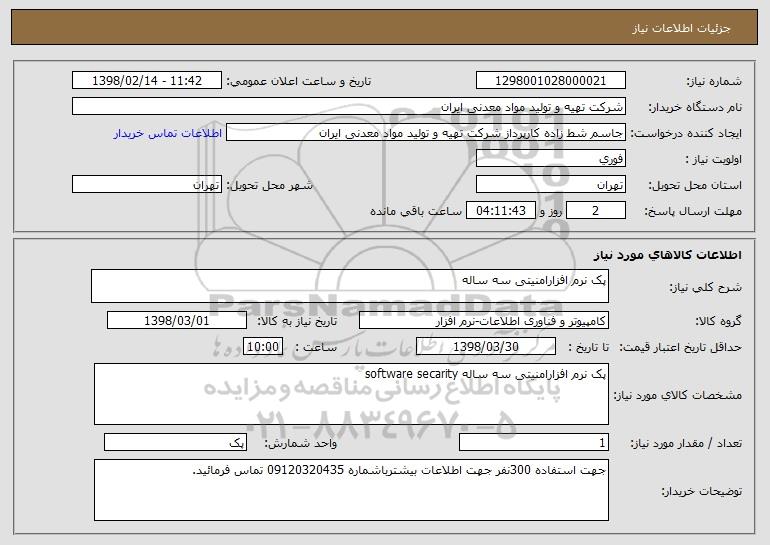
Task: Click the label اولویت نیاز
Action: (x=714, y=160)
